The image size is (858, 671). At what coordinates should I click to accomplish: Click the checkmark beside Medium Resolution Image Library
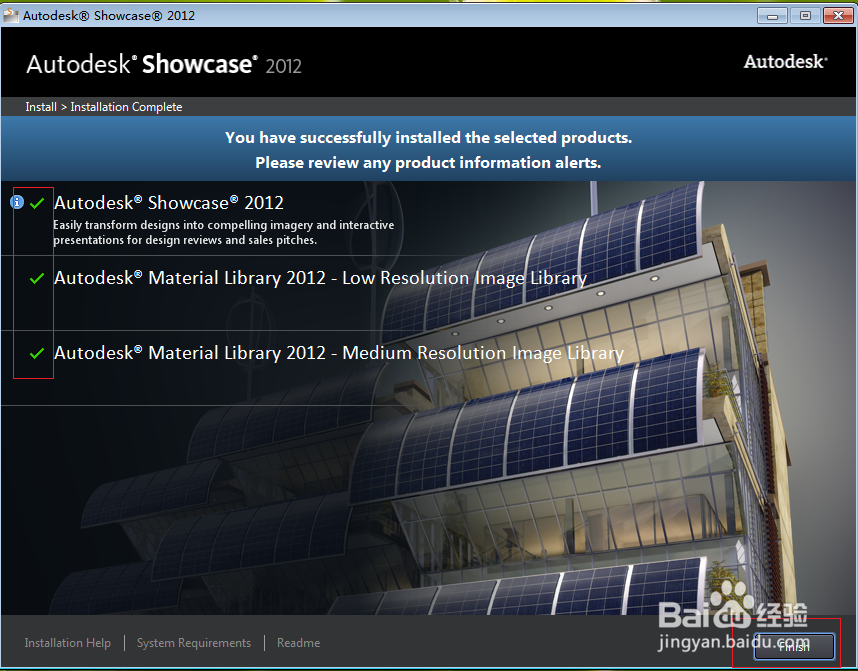point(37,354)
